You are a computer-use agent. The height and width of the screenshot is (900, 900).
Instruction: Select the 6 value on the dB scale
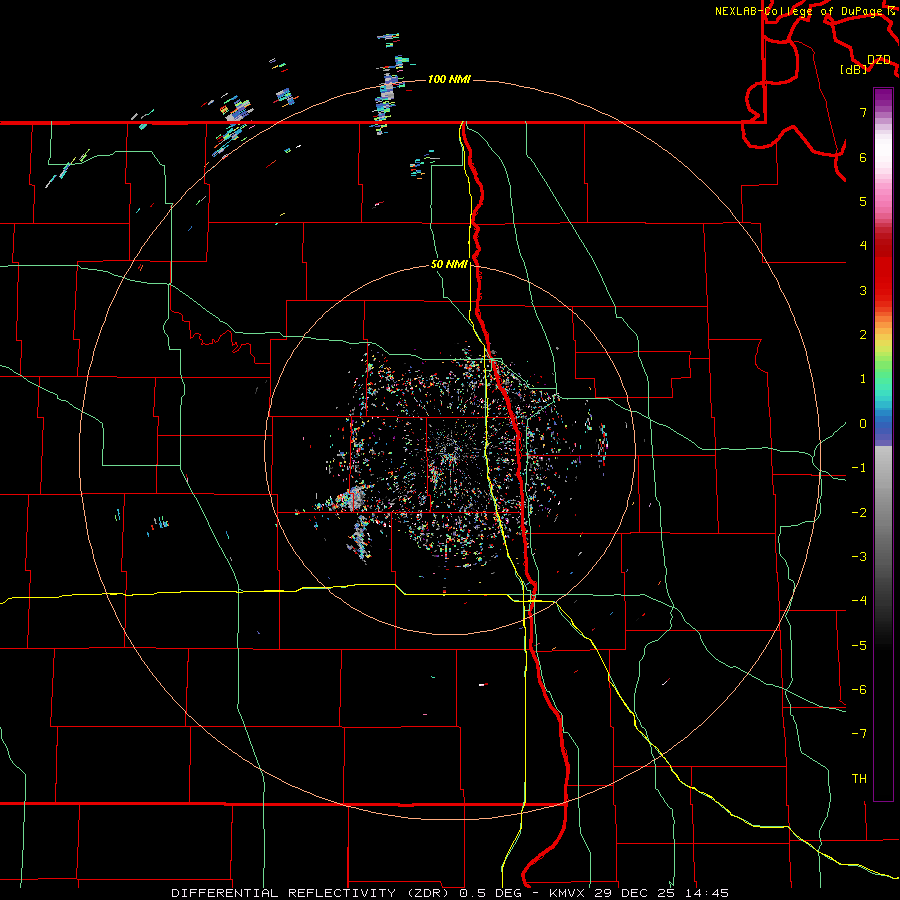click(863, 157)
